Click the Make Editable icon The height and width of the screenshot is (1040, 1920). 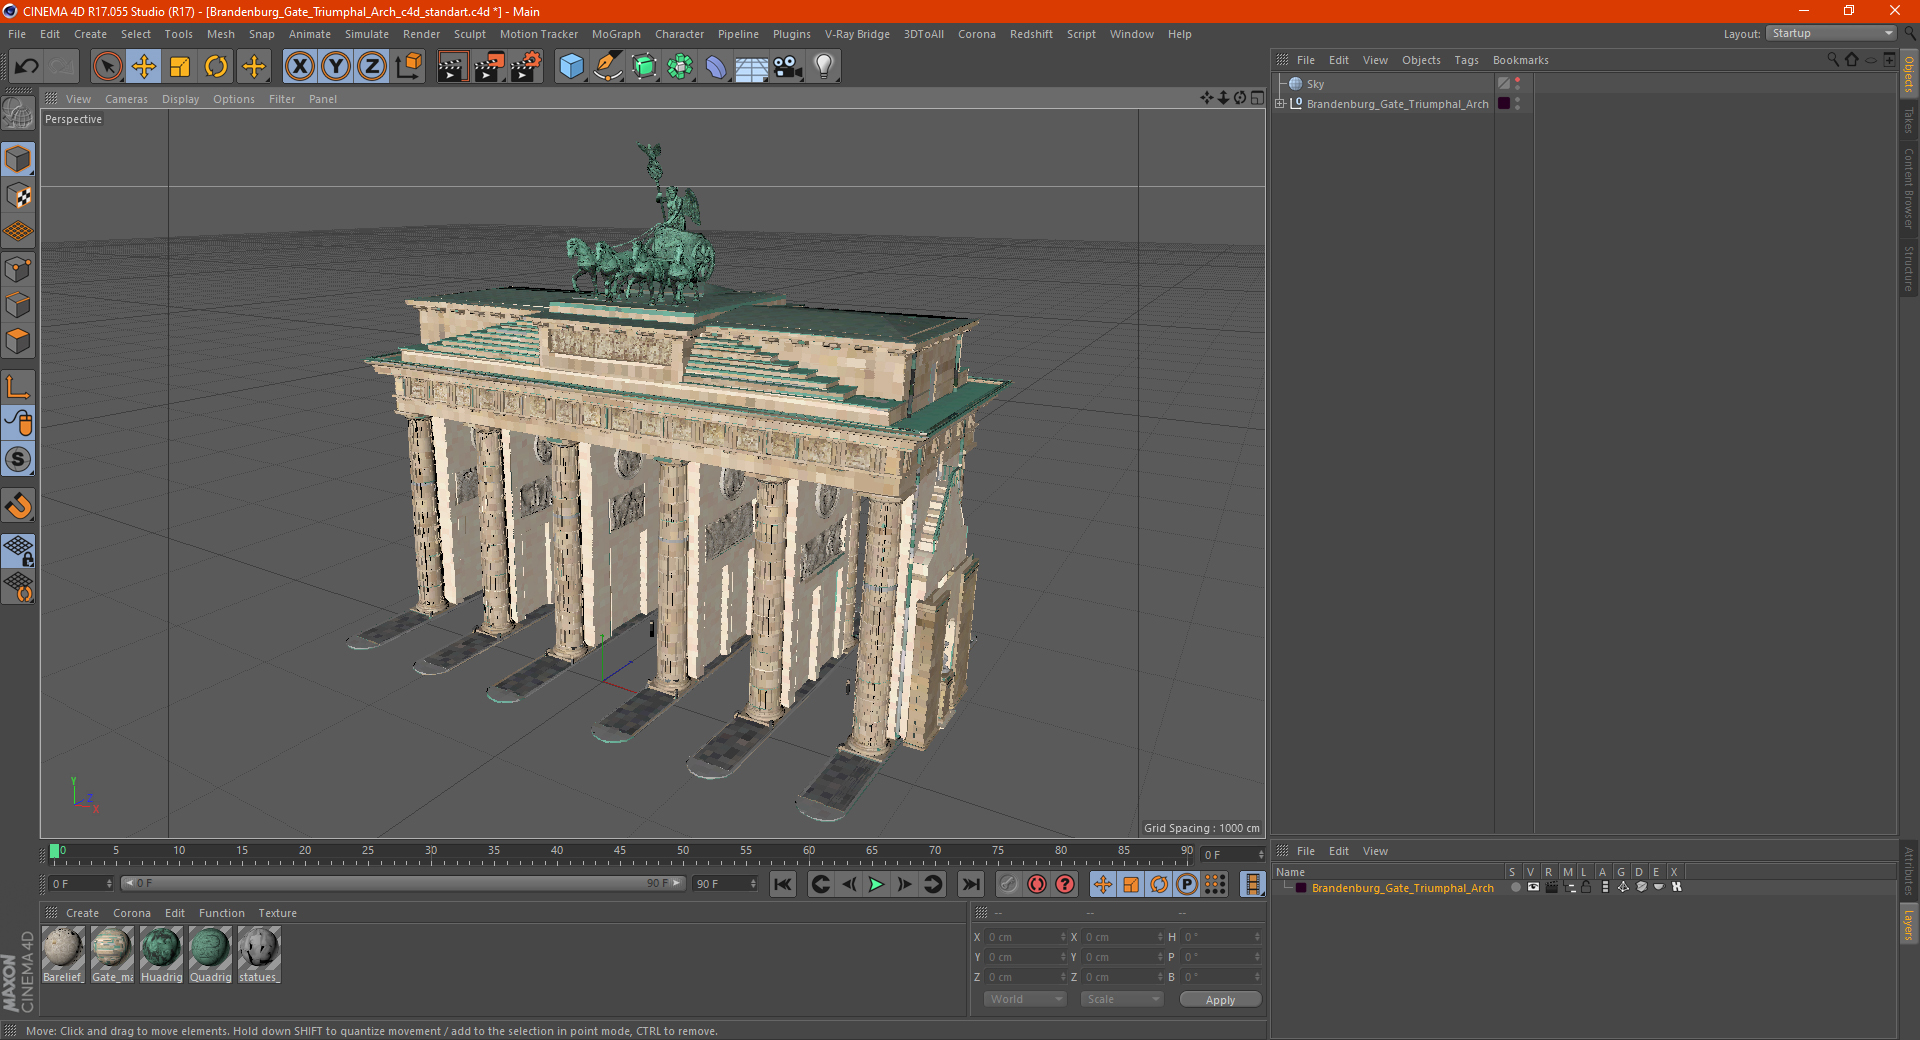18,114
